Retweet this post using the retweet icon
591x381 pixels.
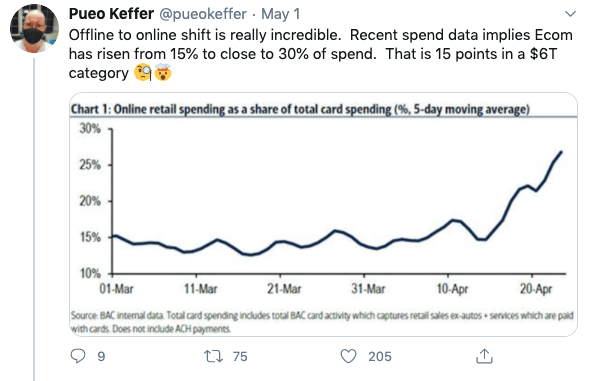tap(213, 356)
